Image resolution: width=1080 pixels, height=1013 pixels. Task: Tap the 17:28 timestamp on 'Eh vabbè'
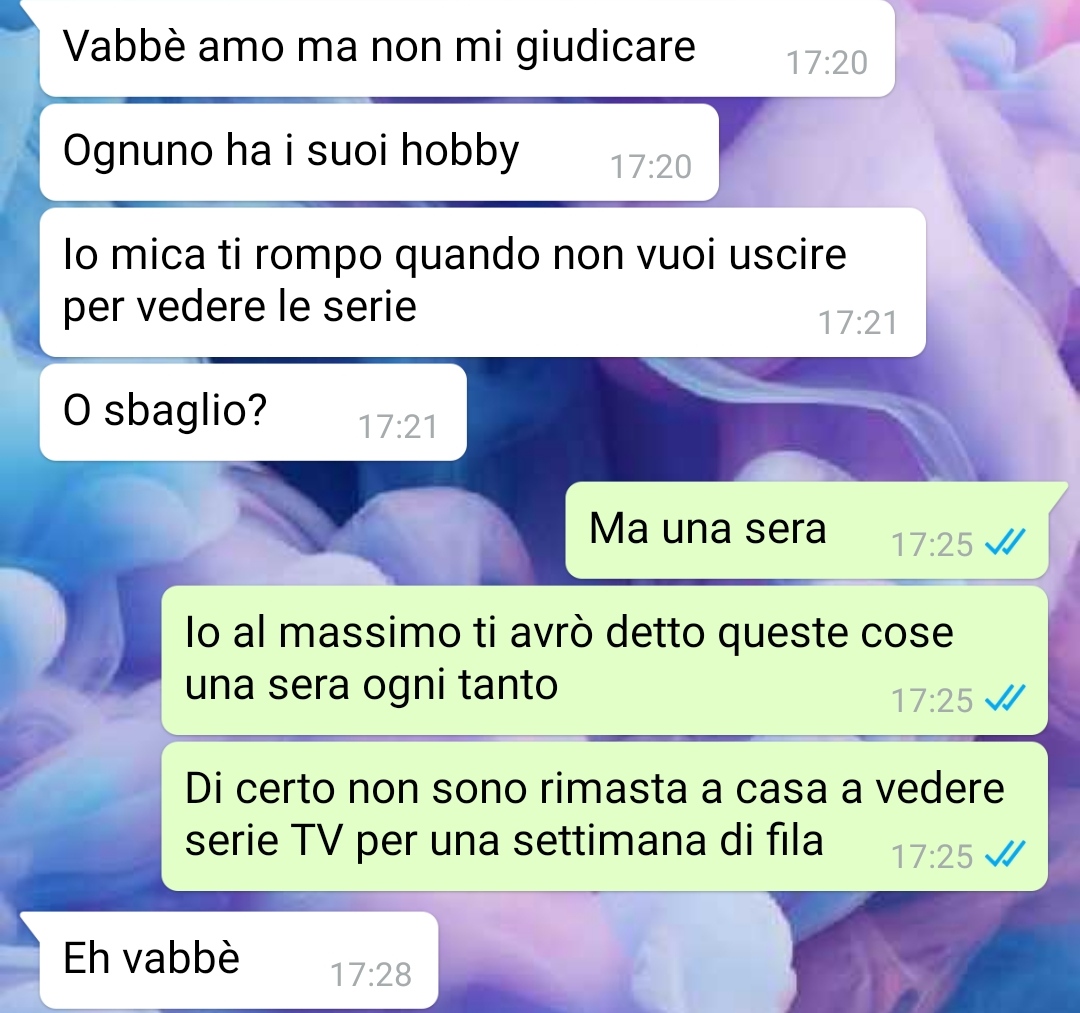coord(371,974)
